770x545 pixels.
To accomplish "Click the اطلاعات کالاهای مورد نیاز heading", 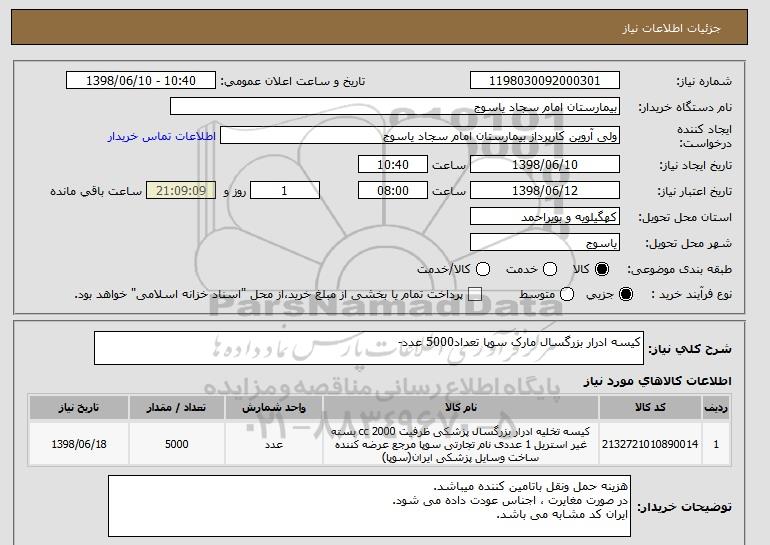I will click(657, 381).
